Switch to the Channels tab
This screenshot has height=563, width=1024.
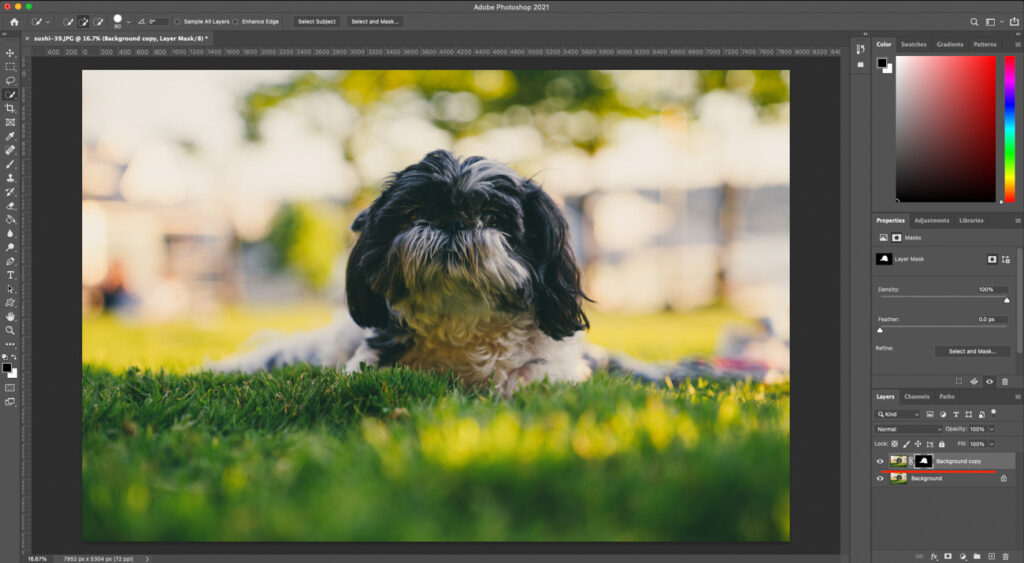click(x=916, y=396)
